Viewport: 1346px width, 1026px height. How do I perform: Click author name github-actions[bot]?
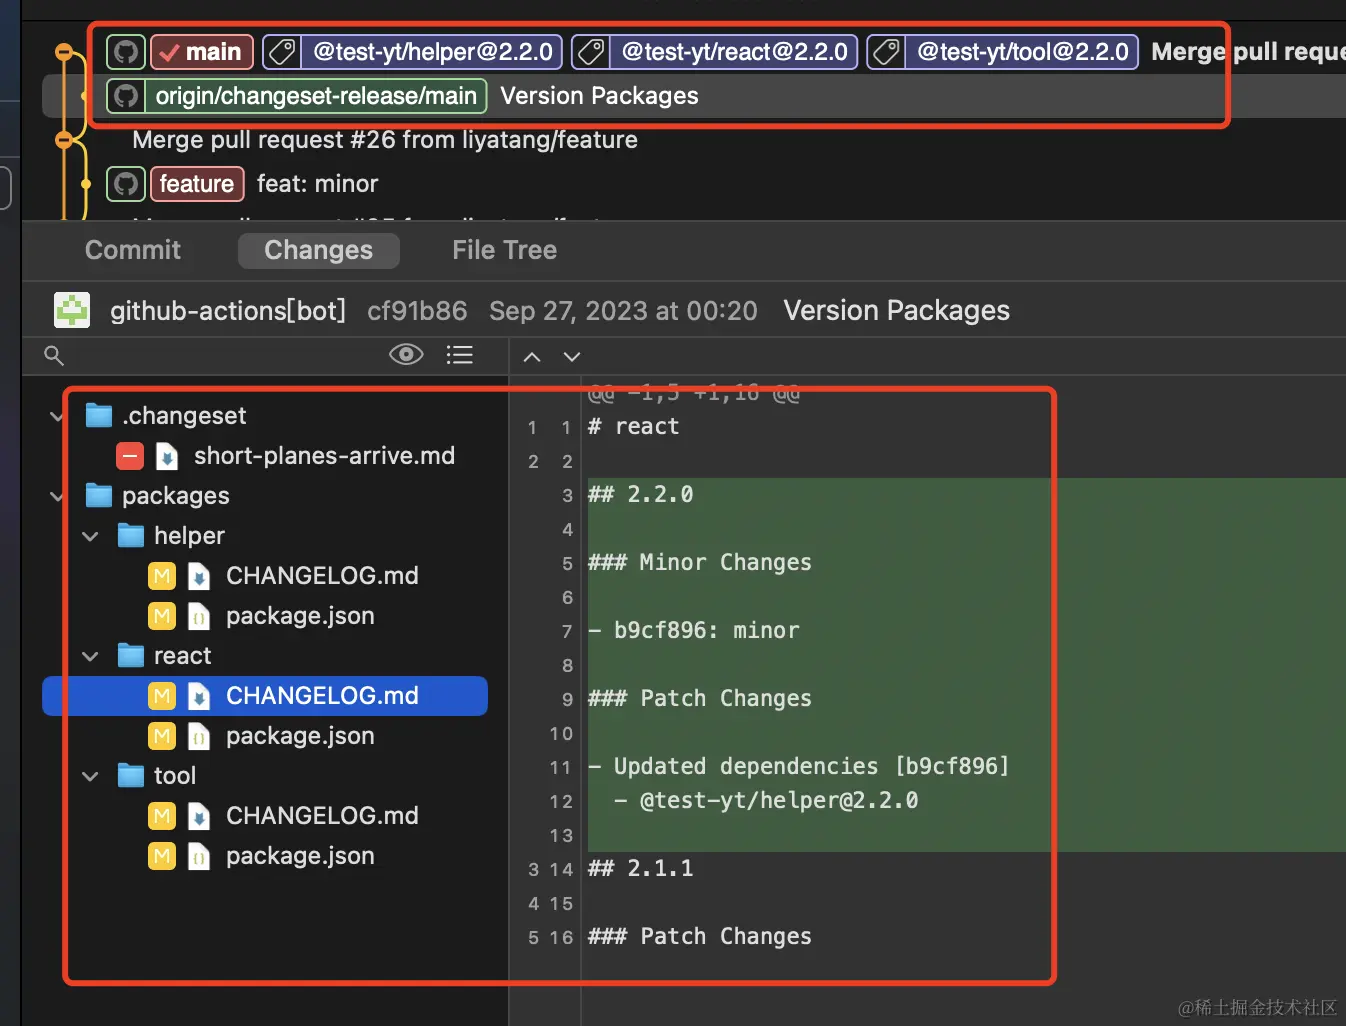(x=228, y=311)
